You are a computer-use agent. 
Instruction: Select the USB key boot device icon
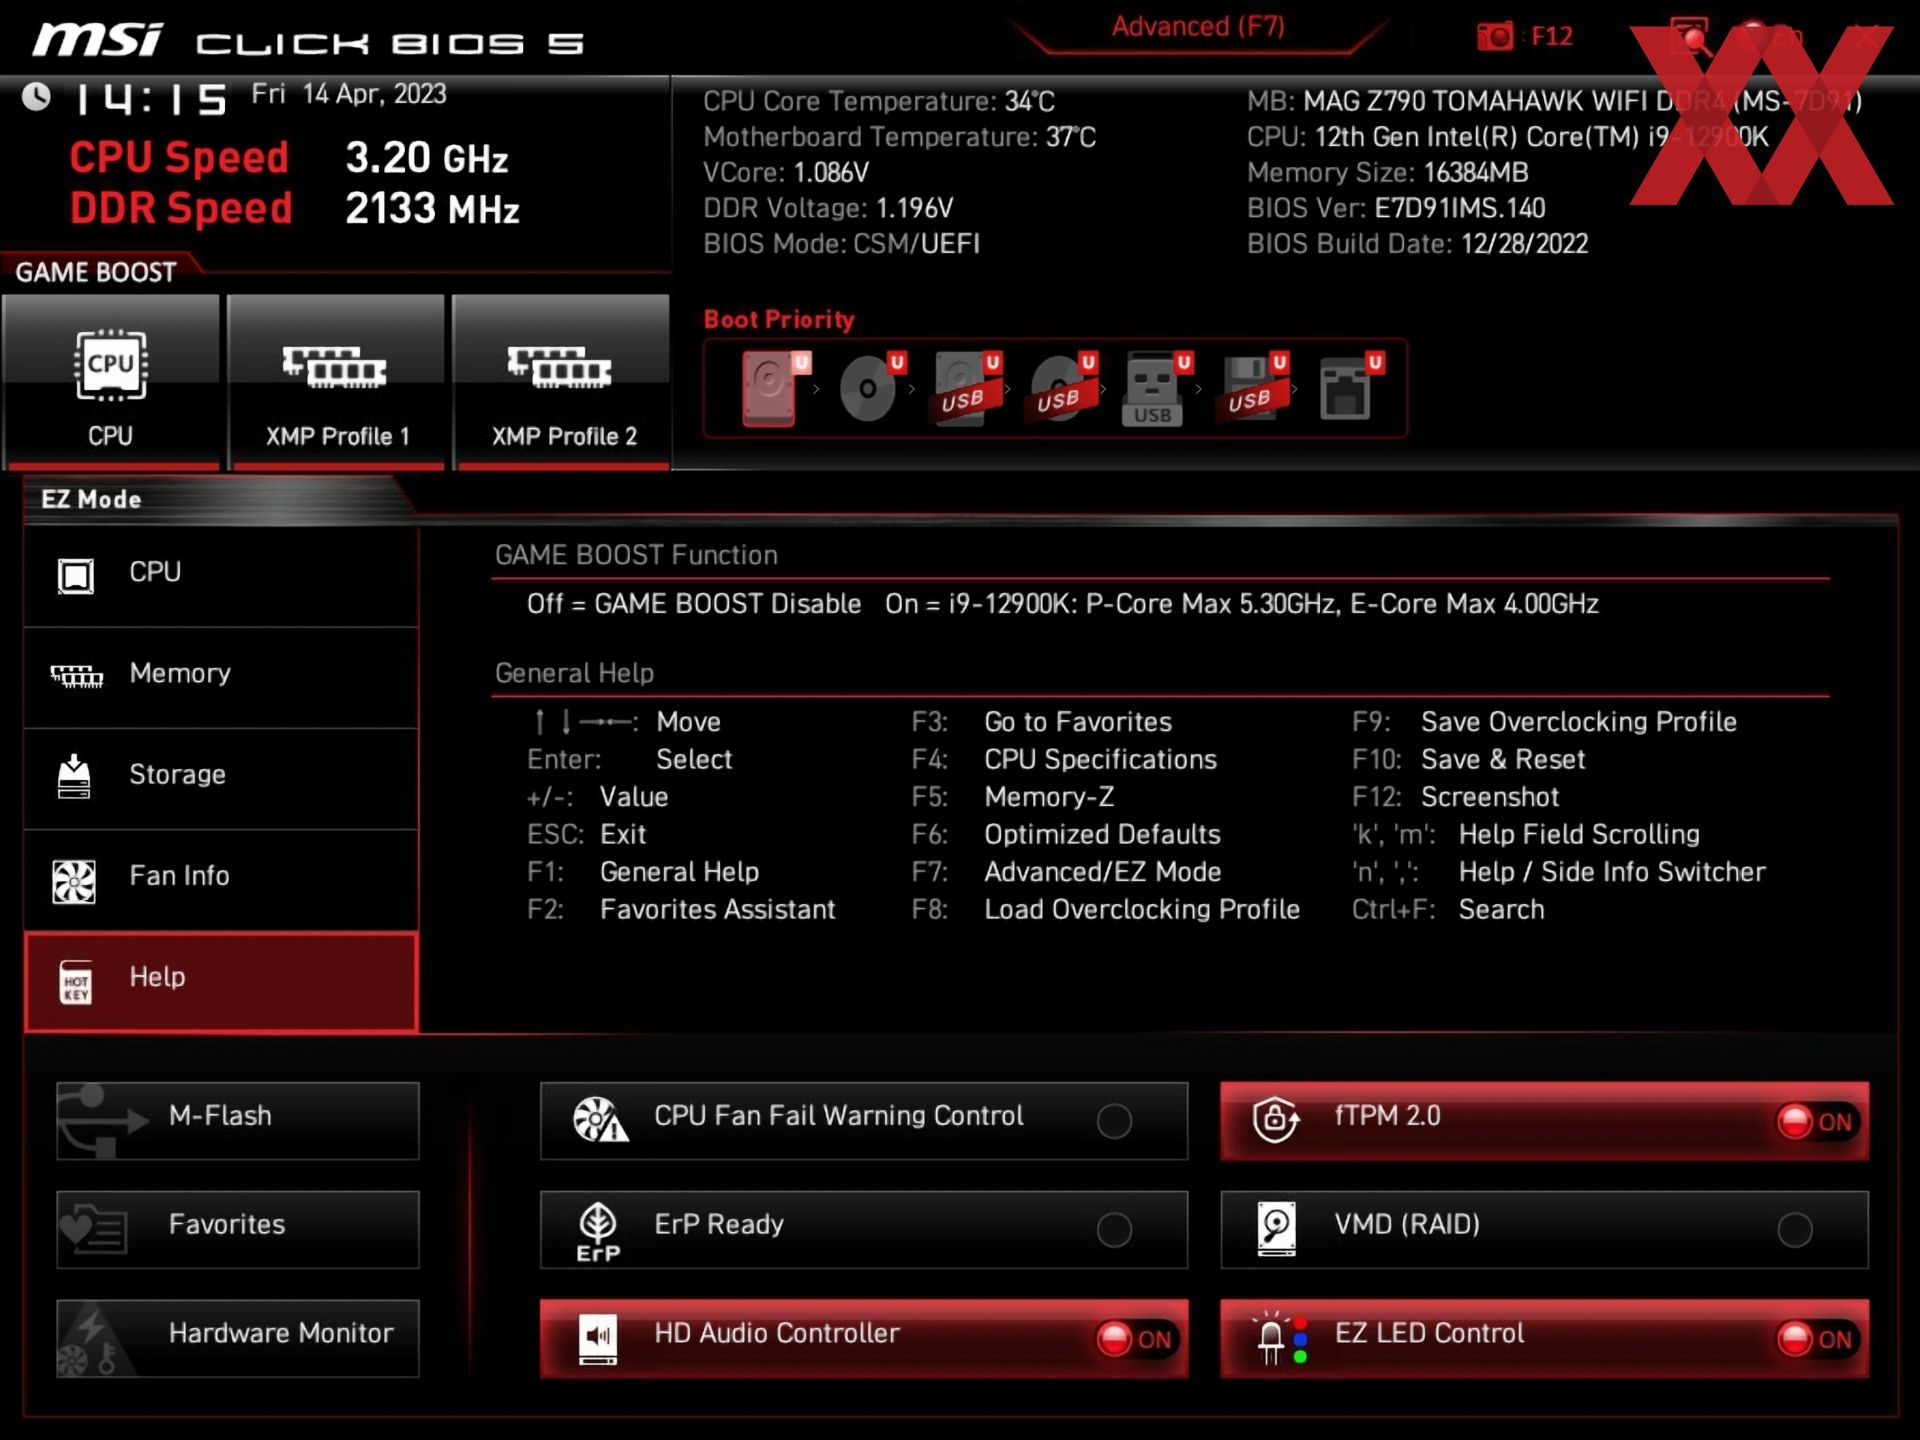(x=1153, y=389)
